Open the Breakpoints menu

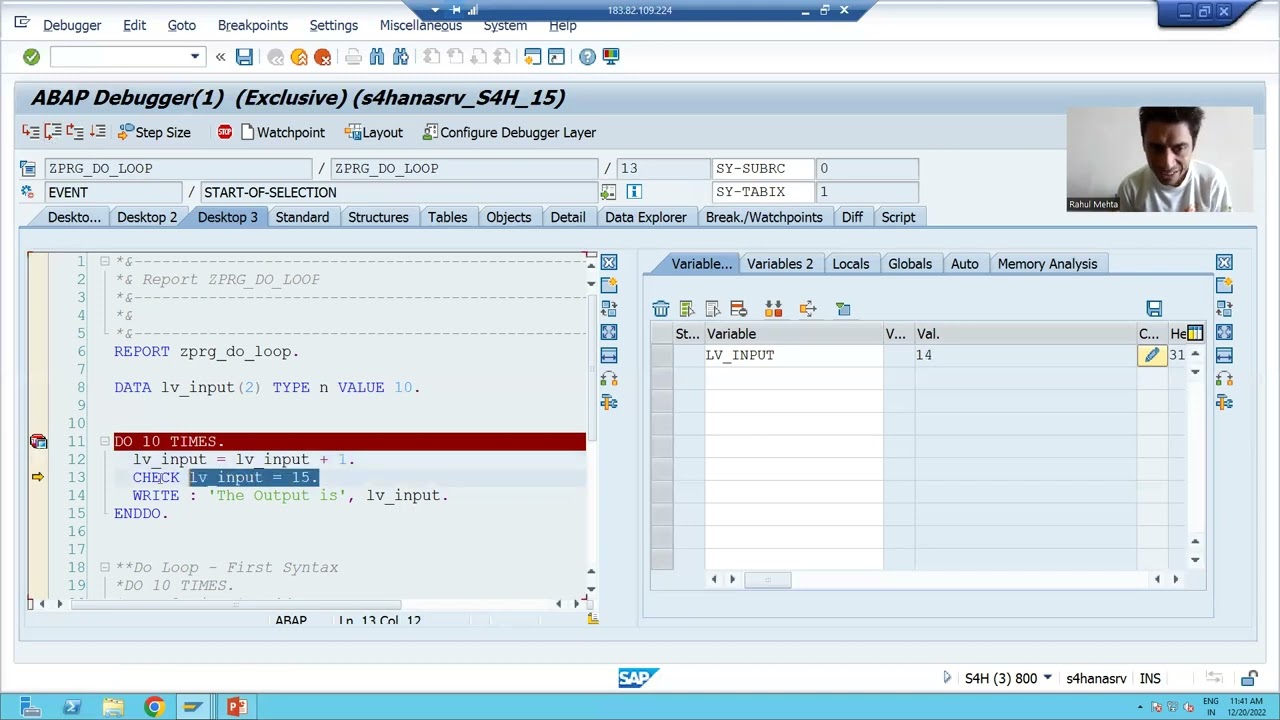click(x=252, y=25)
